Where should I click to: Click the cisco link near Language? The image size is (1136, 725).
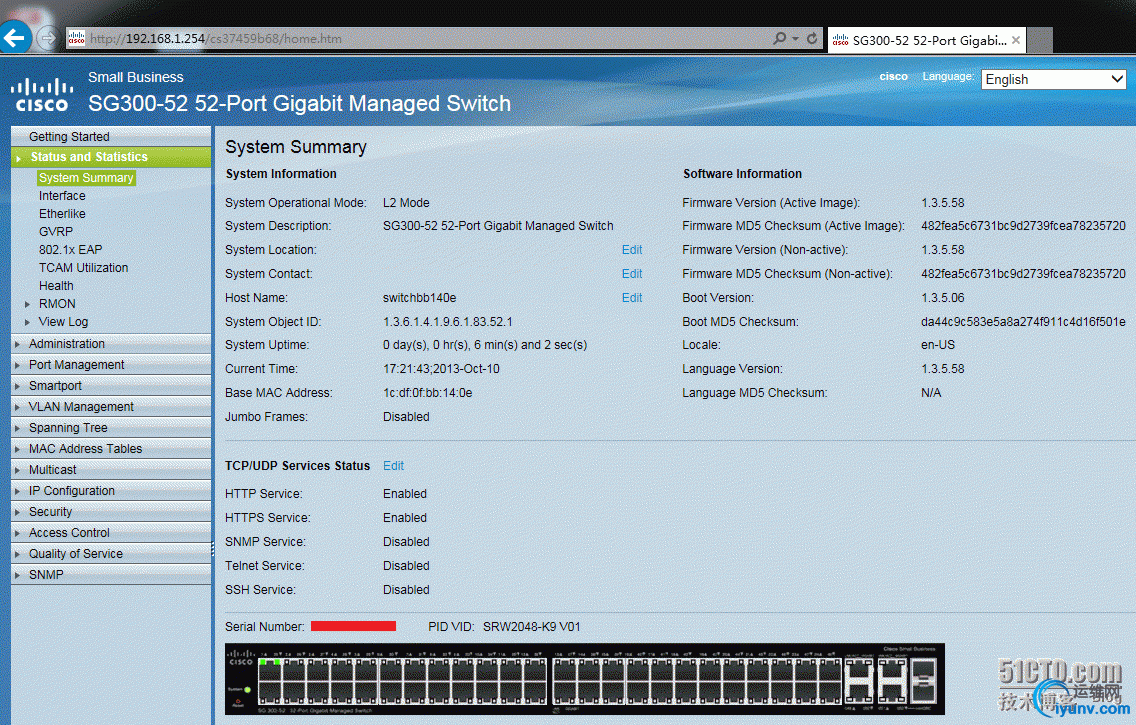893,76
